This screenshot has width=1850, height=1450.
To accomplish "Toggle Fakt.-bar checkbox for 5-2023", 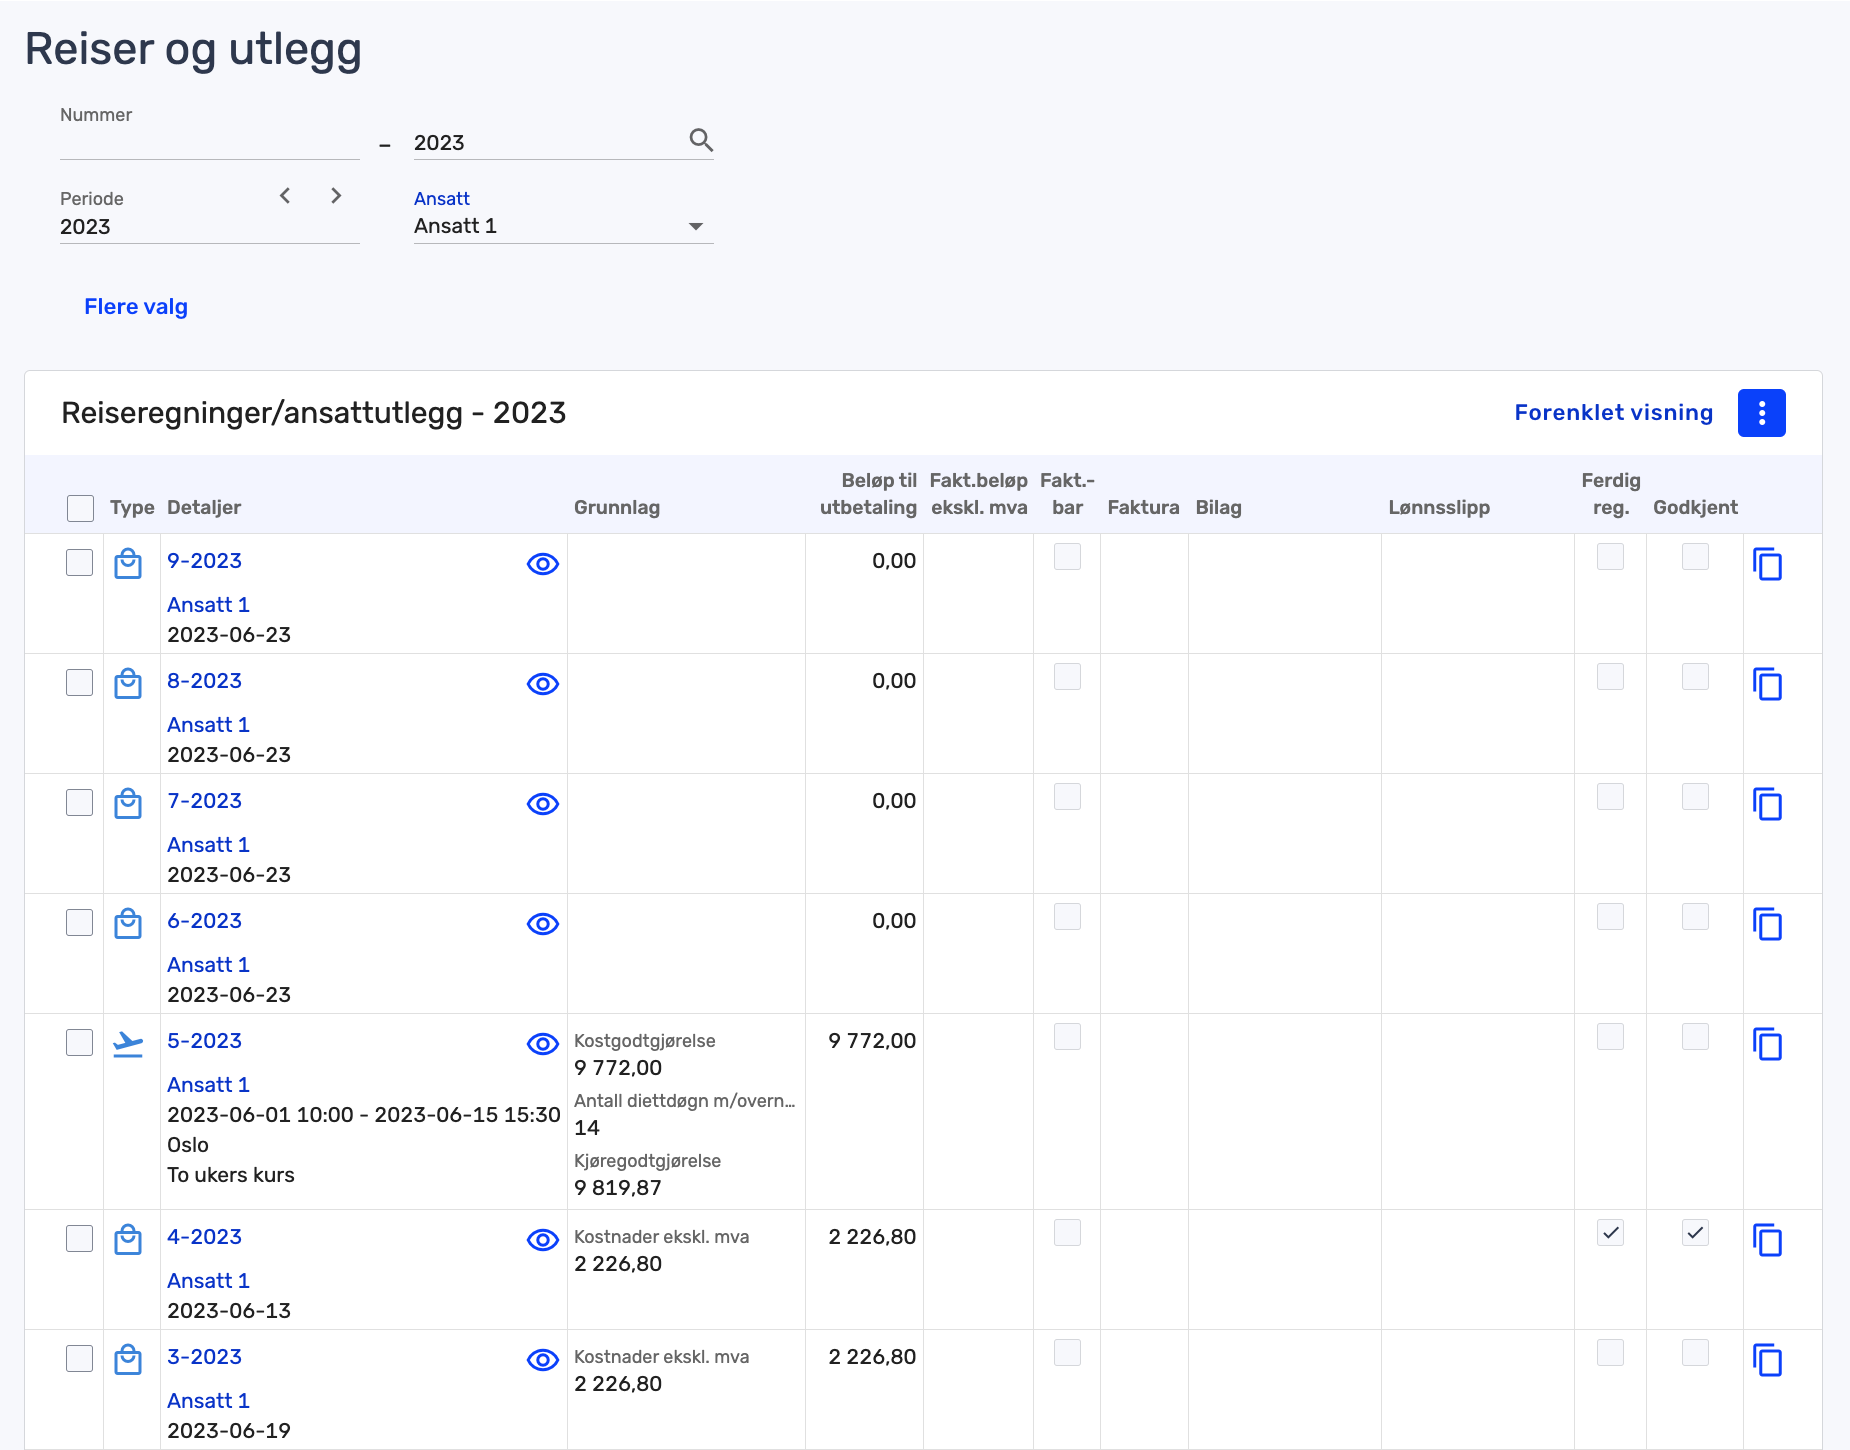I will click(1067, 1037).
